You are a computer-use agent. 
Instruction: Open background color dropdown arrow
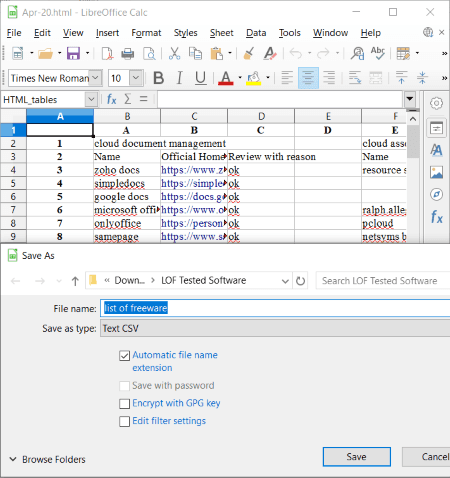268,78
